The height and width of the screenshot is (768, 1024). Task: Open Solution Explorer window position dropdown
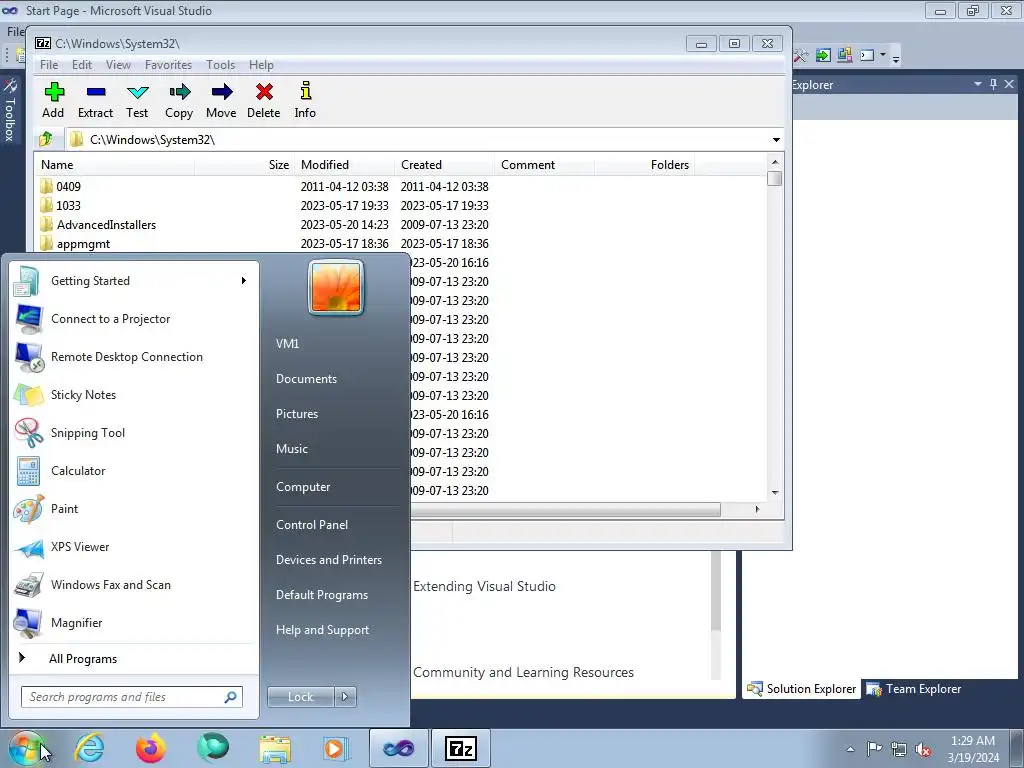pos(978,84)
